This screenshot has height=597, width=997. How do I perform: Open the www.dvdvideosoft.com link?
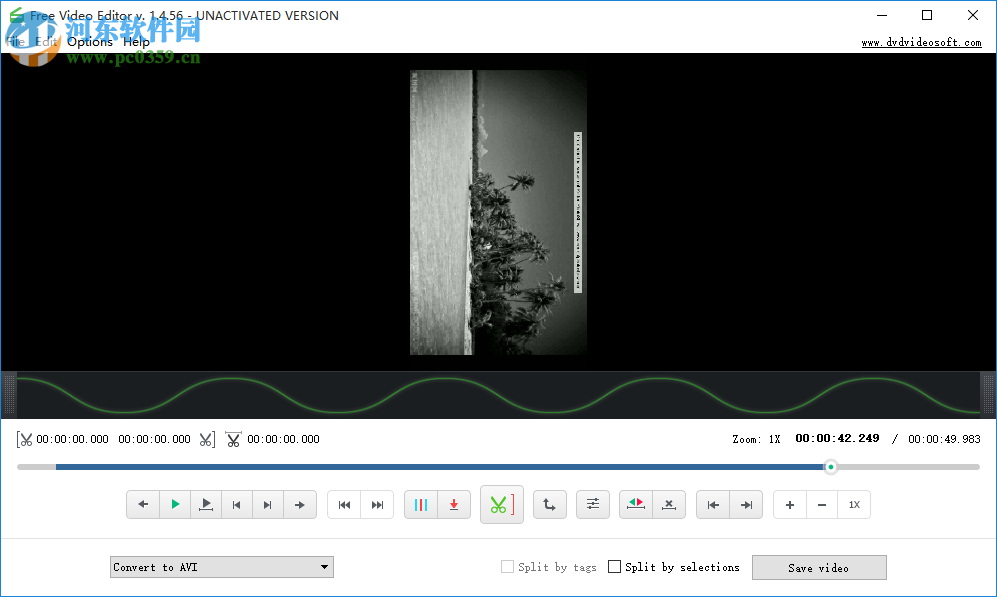pyautogui.click(x=920, y=42)
